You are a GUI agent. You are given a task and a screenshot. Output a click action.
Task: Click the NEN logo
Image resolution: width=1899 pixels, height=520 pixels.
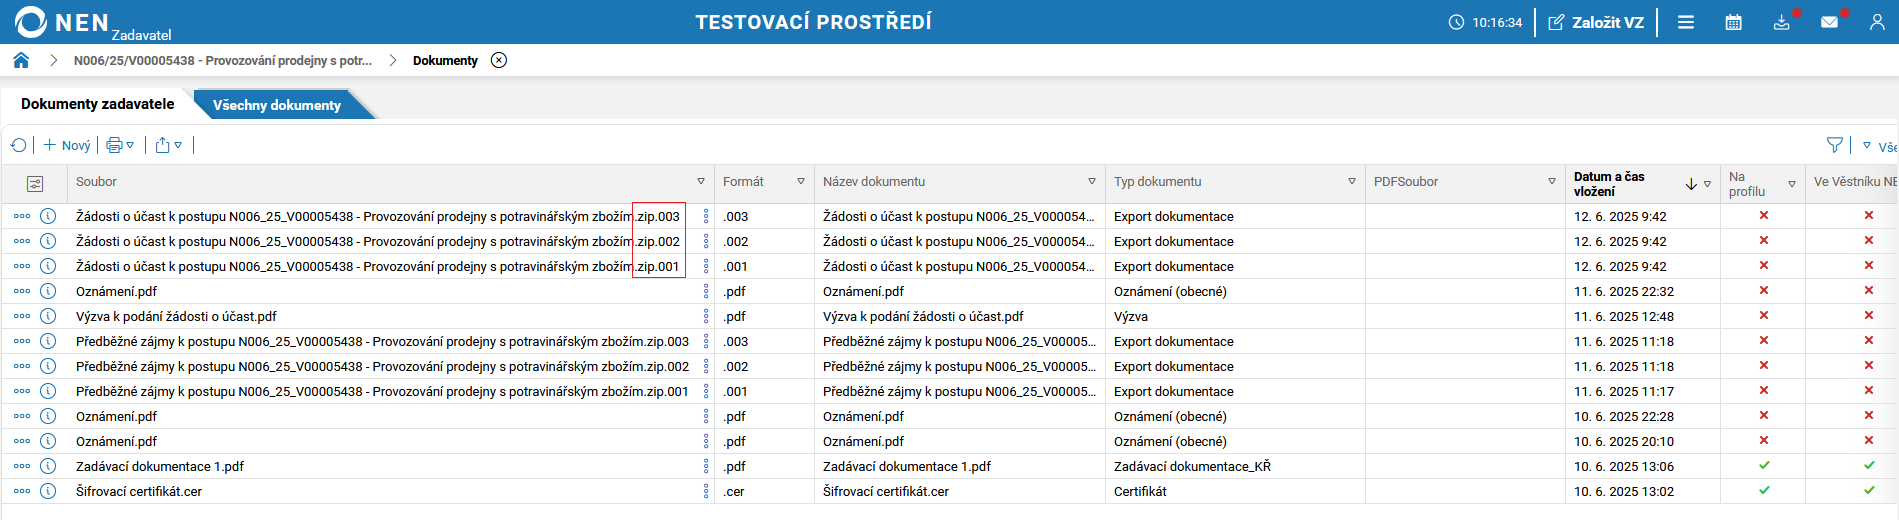[x=62, y=22]
